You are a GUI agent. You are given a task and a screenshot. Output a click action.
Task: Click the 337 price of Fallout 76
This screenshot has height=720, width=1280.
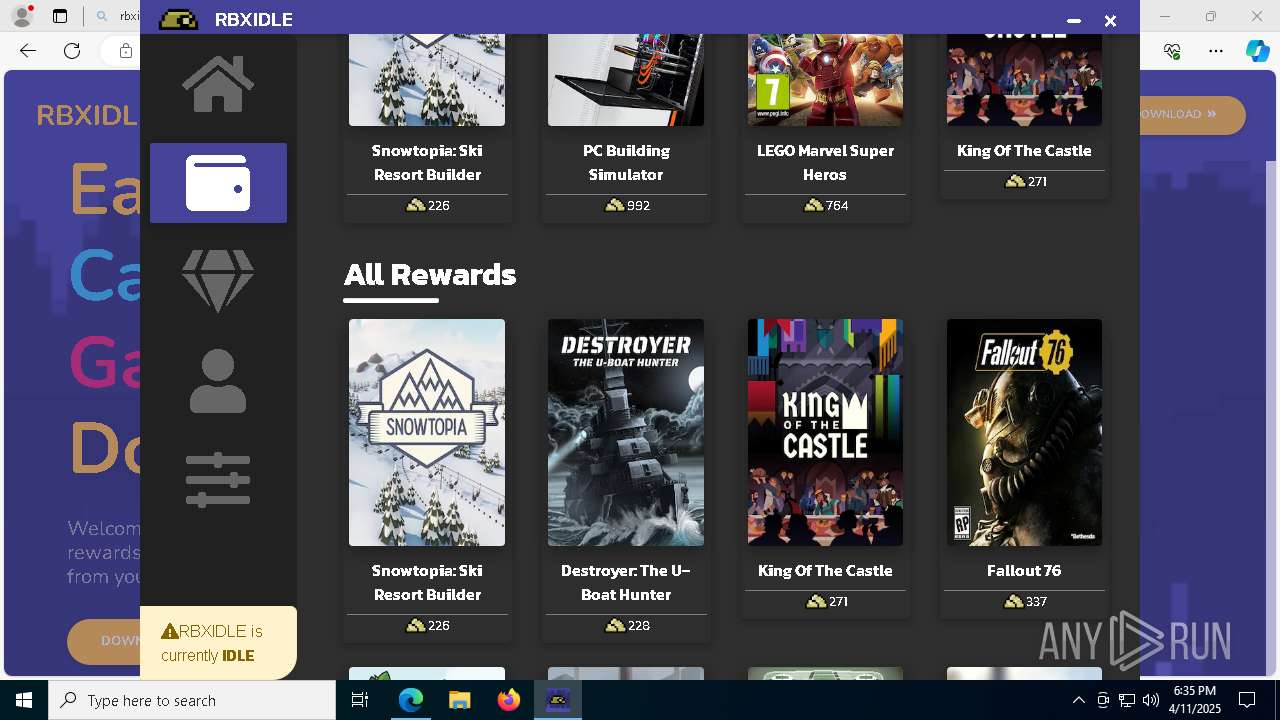(1036, 601)
